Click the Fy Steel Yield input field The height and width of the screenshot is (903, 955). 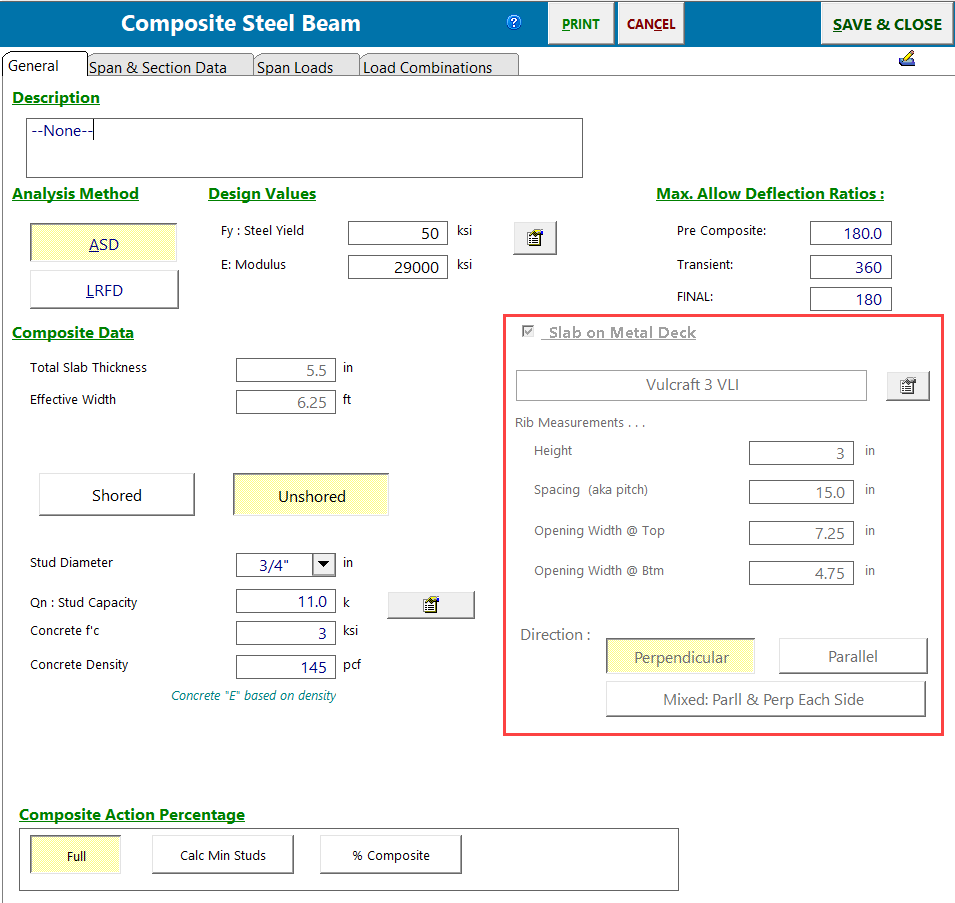(x=398, y=233)
